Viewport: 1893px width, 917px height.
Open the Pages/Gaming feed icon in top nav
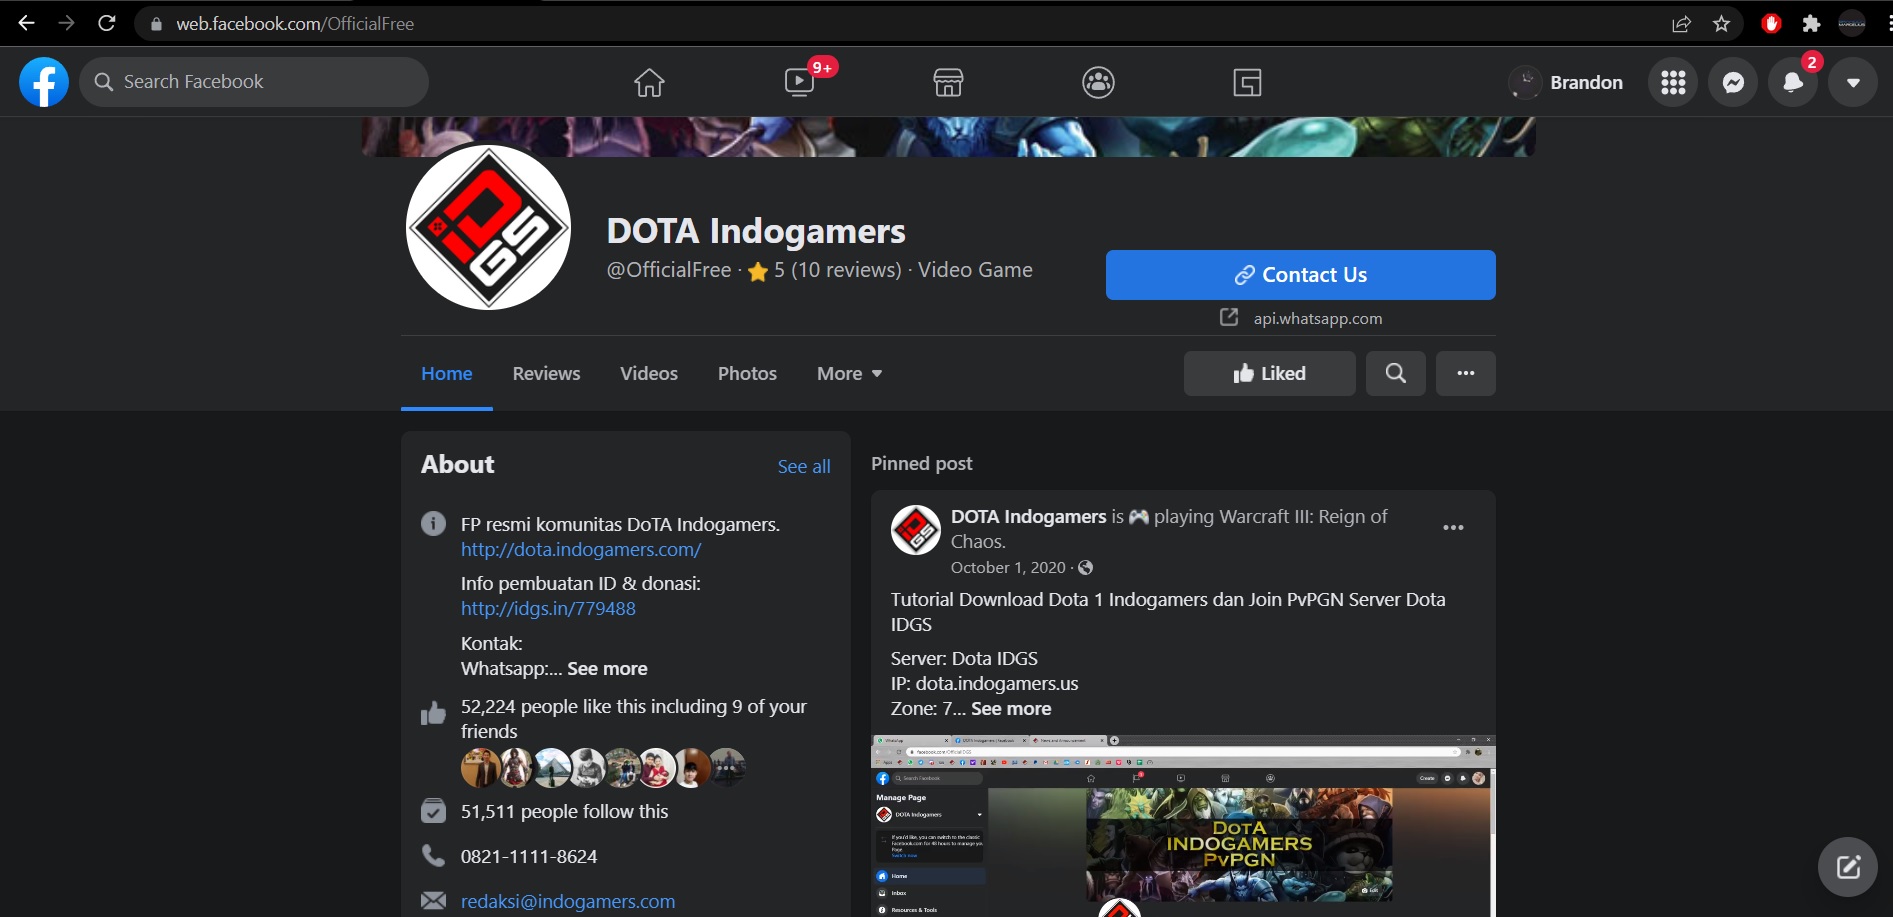click(x=1247, y=82)
